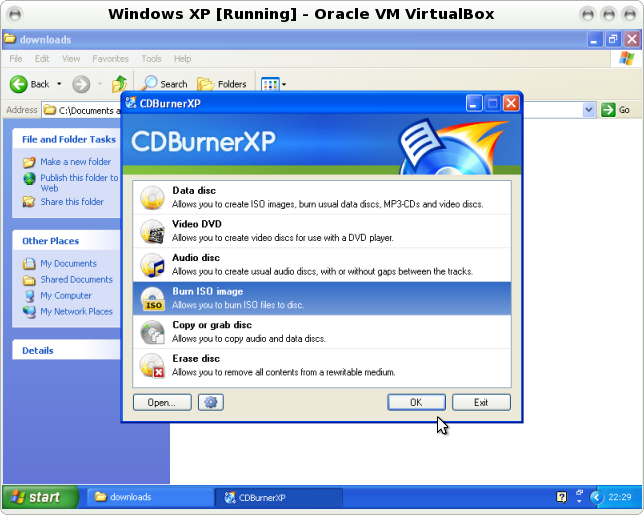Click the My Documents icon in Other Places

tap(29, 263)
